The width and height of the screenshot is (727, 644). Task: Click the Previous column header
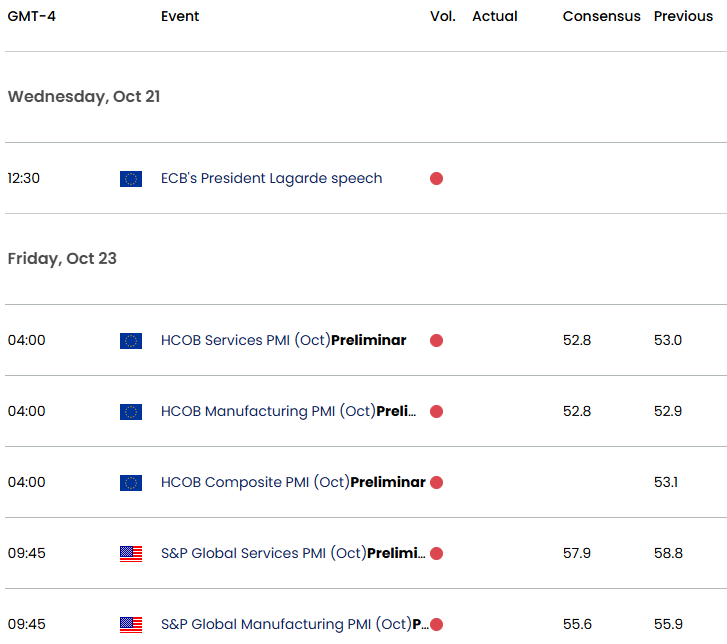coord(683,16)
